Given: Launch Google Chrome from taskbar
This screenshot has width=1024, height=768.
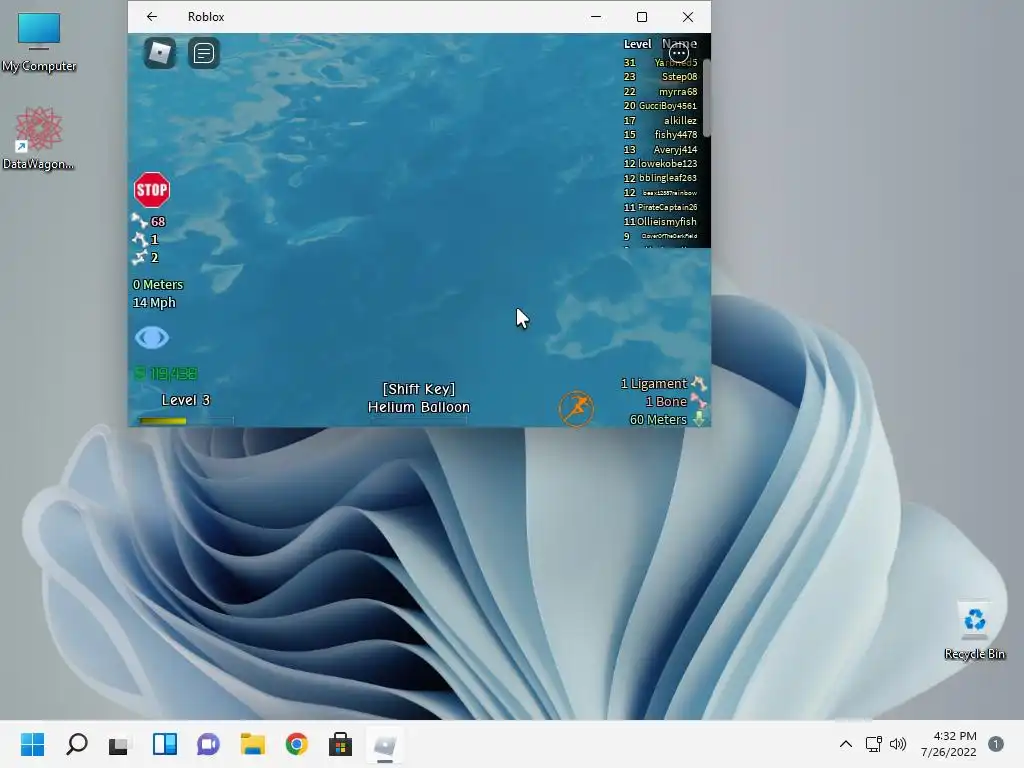Looking at the screenshot, I should [x=296, y=744].
